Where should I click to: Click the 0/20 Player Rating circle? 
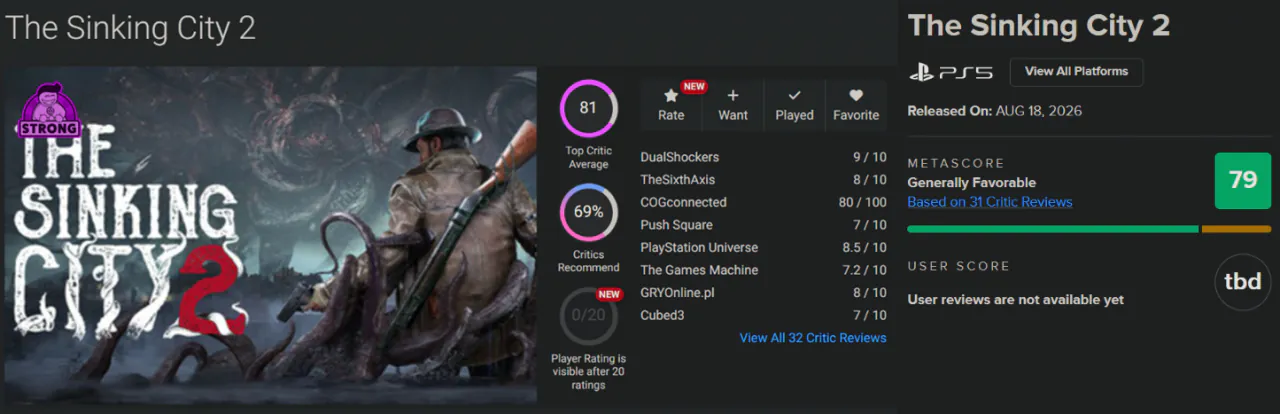coord(588,316)
